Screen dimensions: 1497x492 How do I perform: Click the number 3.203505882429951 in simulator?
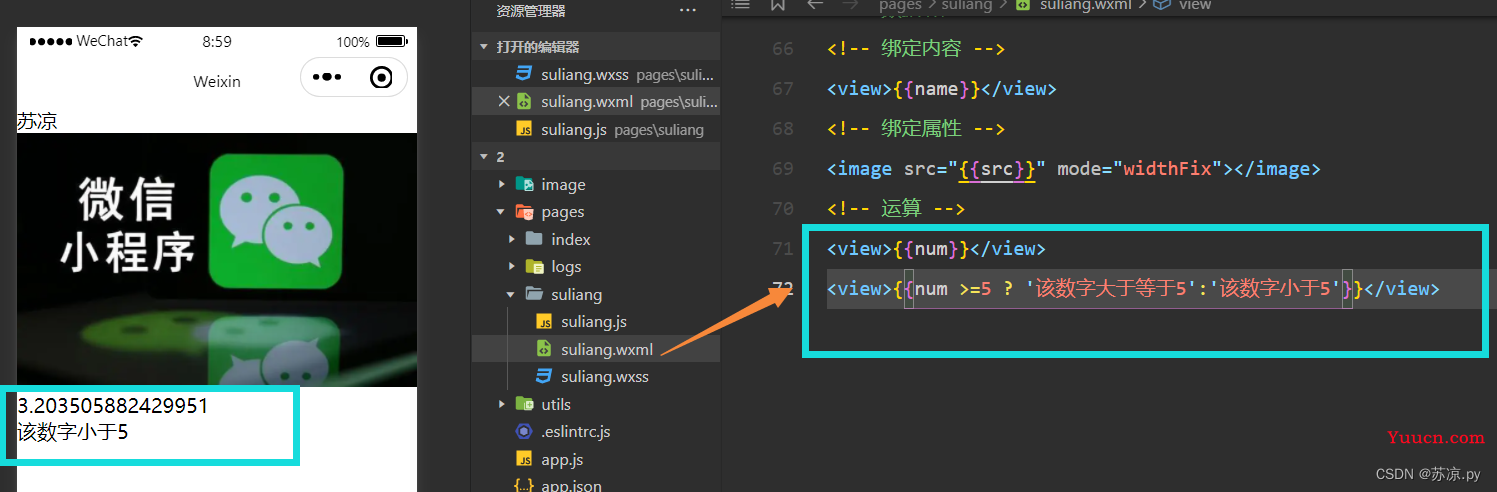click(113, 406)
